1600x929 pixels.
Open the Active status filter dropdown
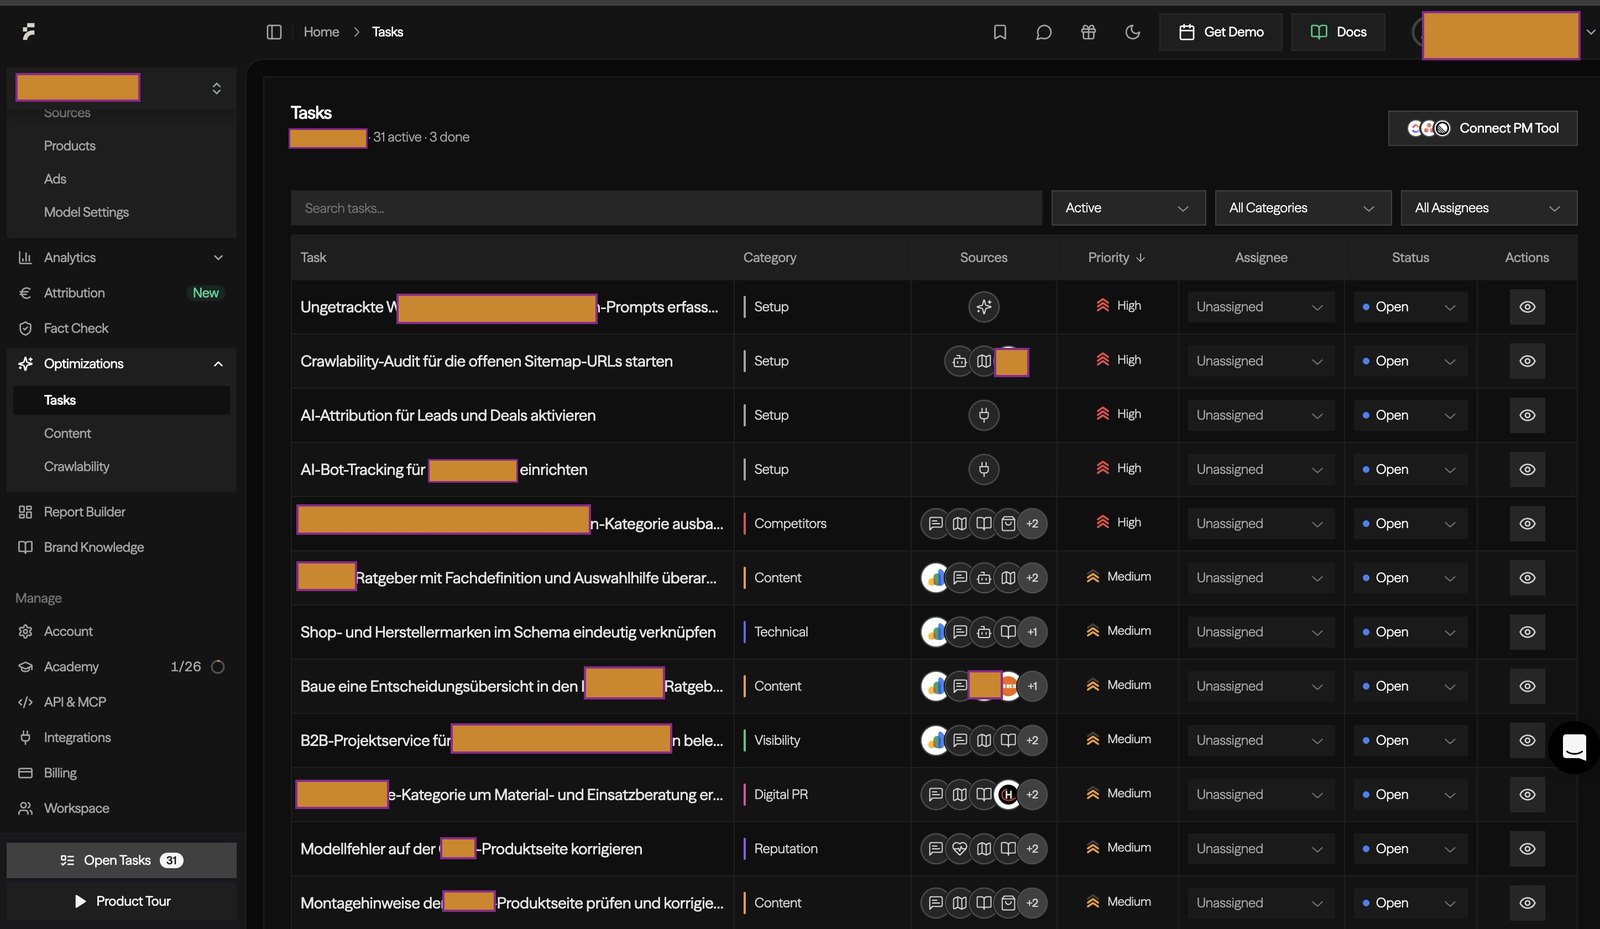point(1128,208)
